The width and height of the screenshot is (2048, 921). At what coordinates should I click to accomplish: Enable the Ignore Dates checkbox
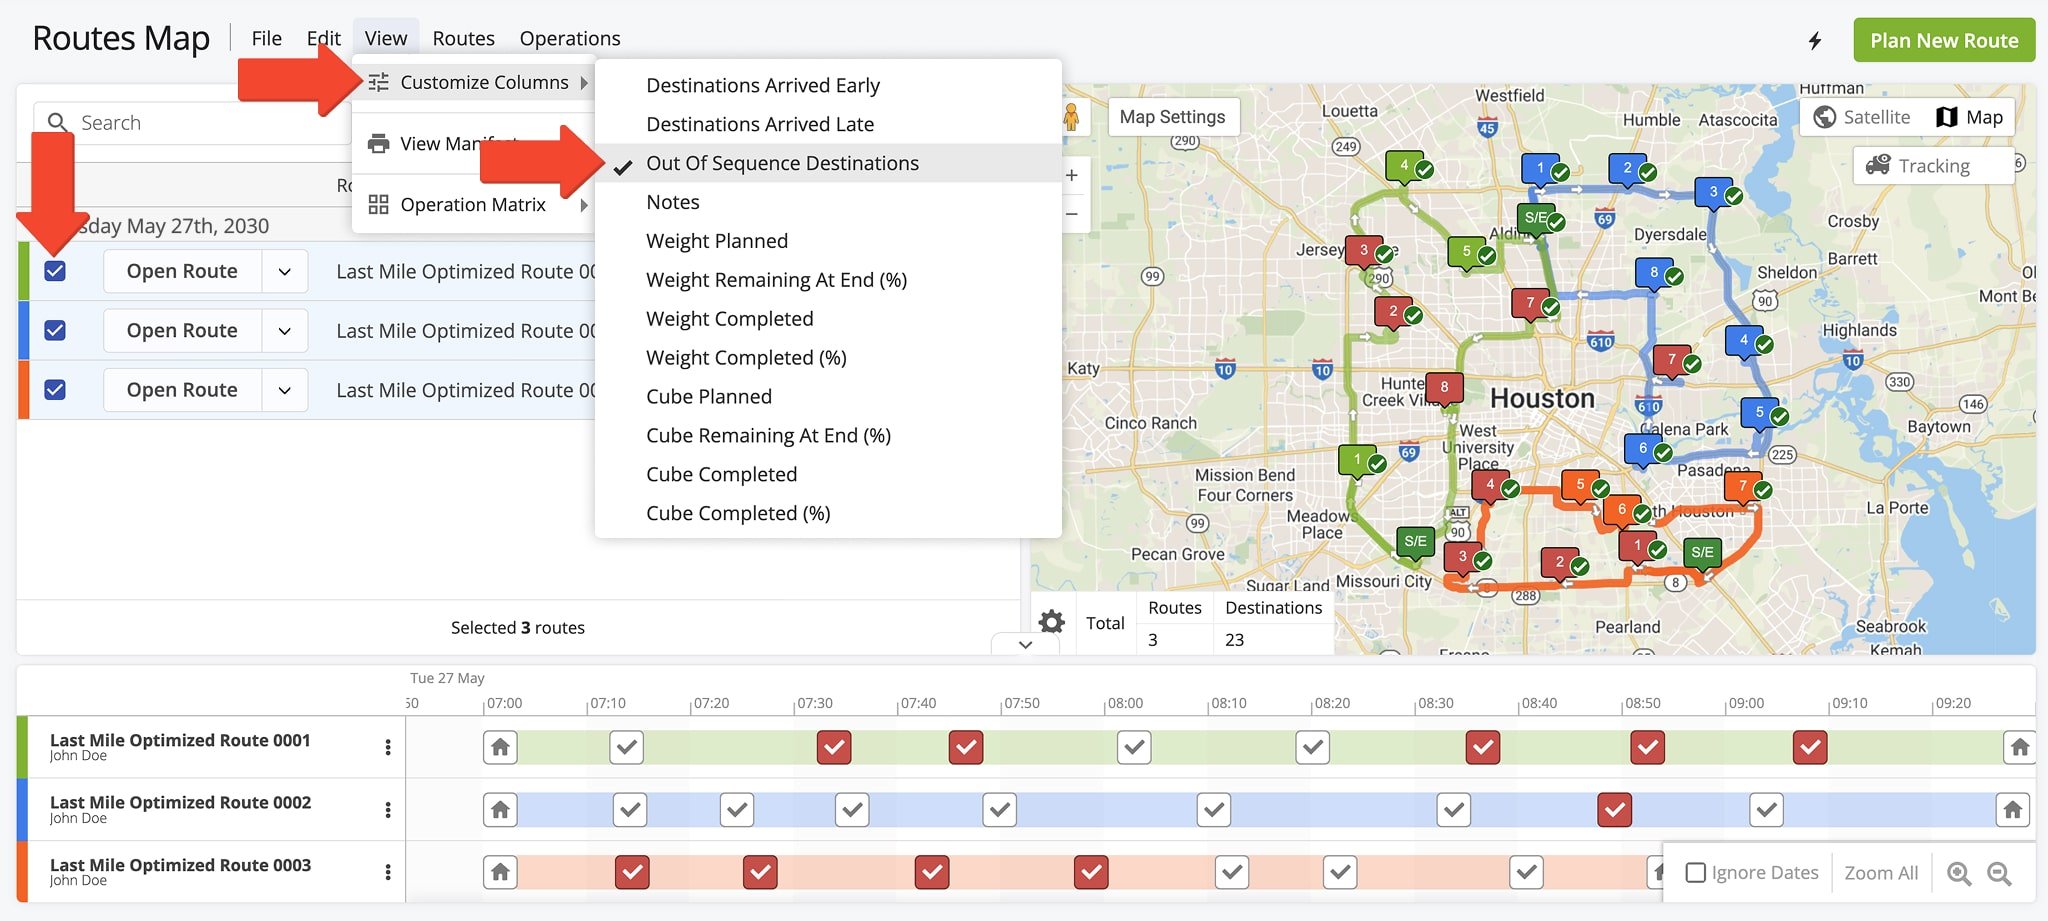point(1696,873)
